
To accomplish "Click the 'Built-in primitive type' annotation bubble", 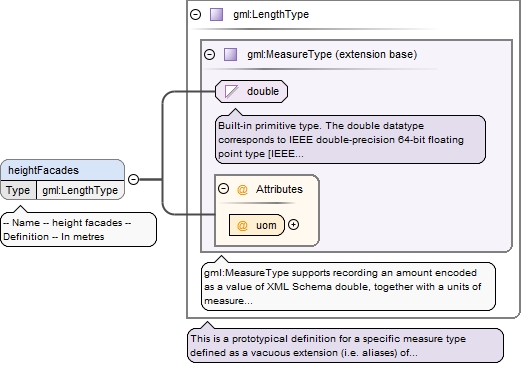I will click(x=350, y=140).
